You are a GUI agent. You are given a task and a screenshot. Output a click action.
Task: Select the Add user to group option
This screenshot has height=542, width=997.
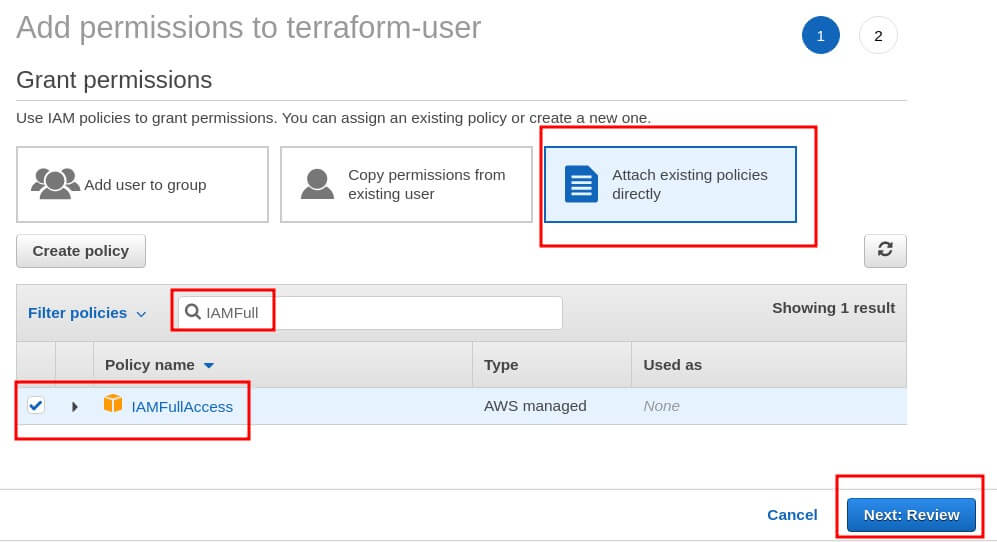tap(142, 185)
